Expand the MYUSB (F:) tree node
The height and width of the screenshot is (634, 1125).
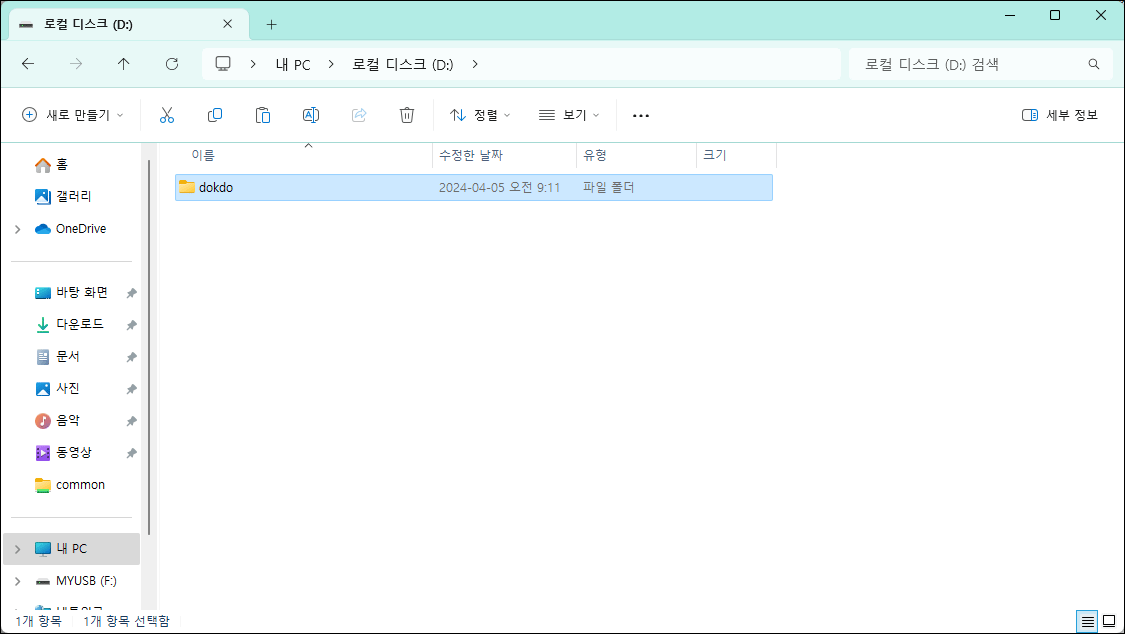(x=18, y=581)
